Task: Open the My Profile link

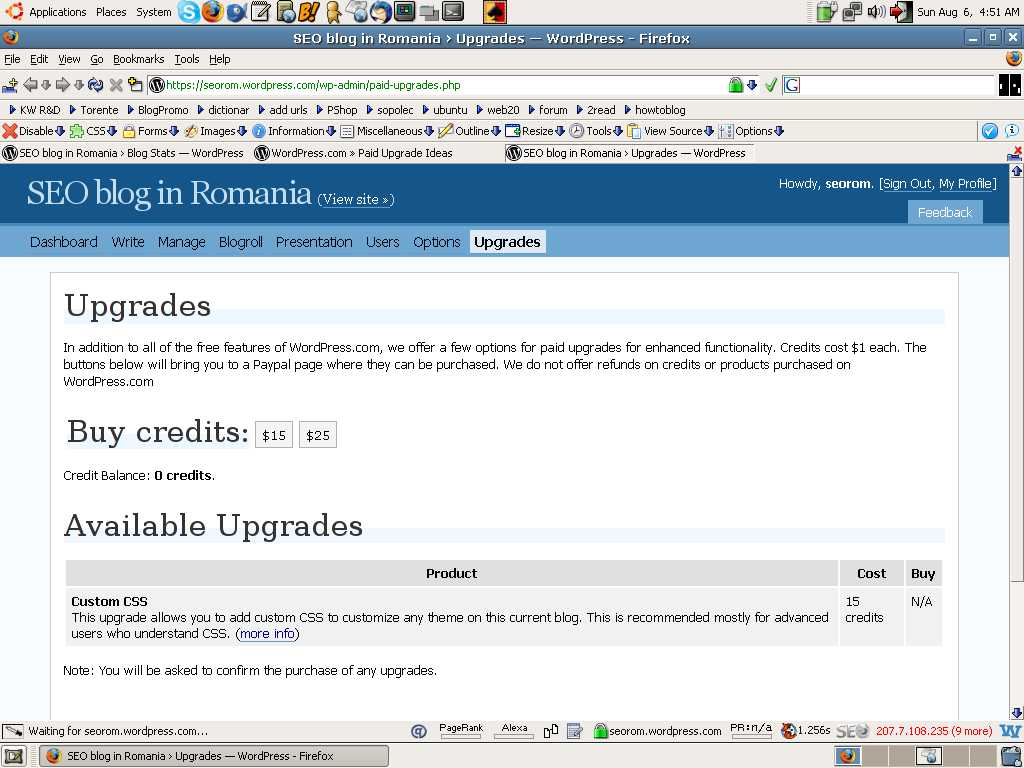Action: [966, 184]
